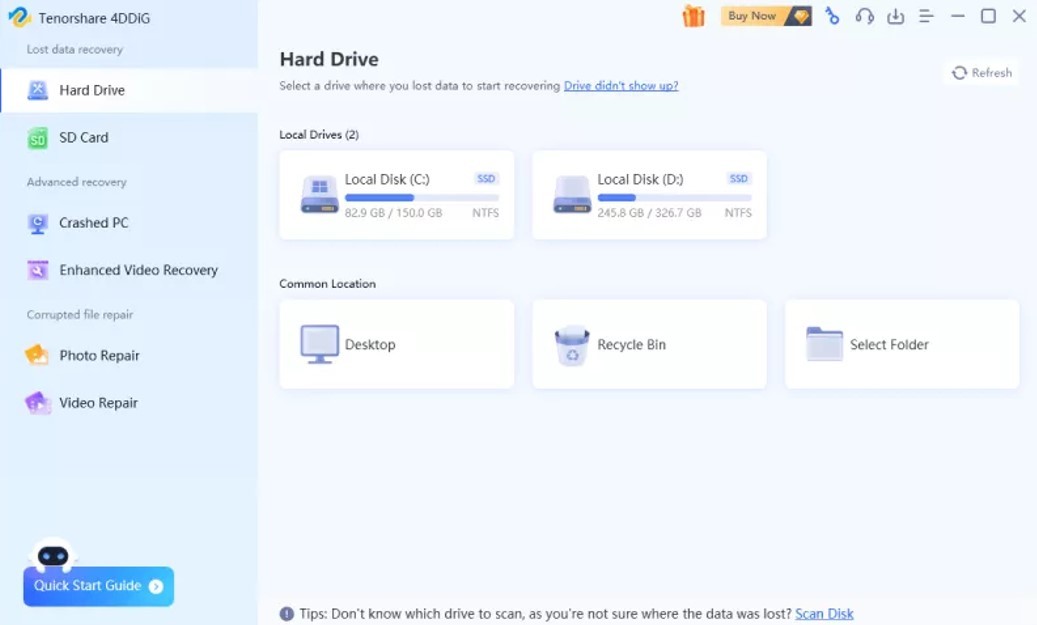This screenshot has height=625, width=1037.
Task: Click the blue key registration icon
Action: (832, 16)
